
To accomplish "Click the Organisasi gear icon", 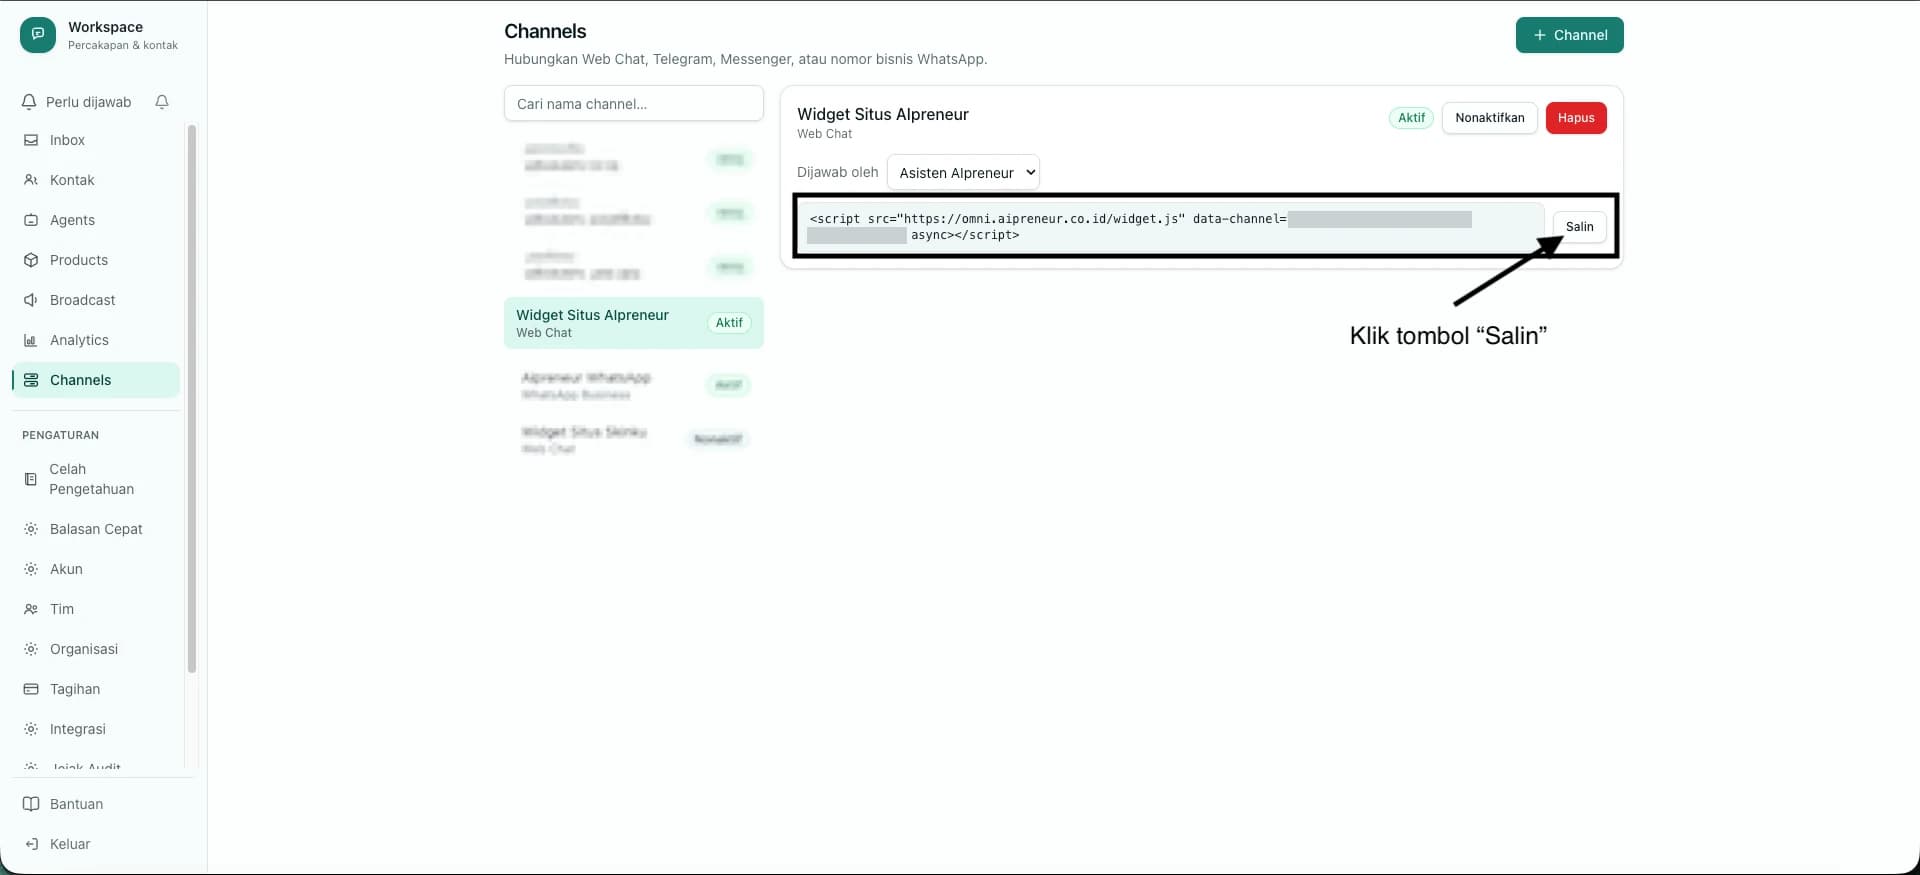I will pos(31,649).
